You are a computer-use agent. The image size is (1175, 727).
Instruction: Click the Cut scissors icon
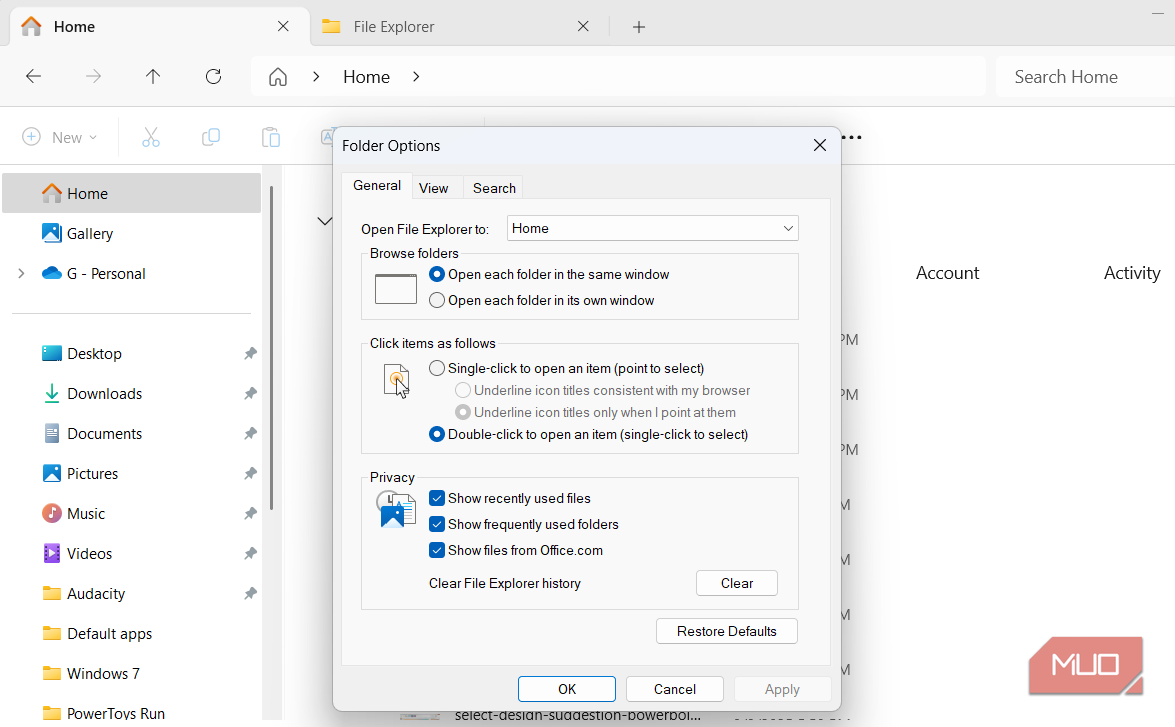[151, 137]
